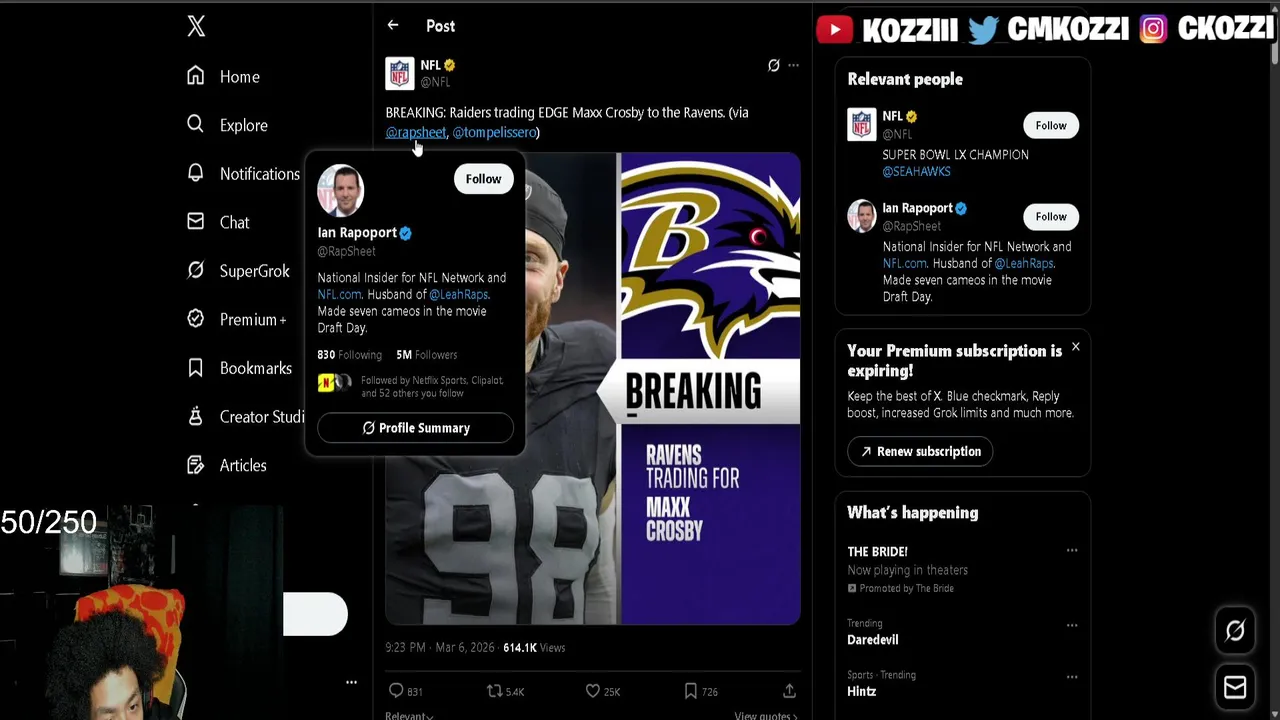Viewport: 1280px width, 720px height.
Task: Click the 614.1K Views count
Action: (534, 648)
